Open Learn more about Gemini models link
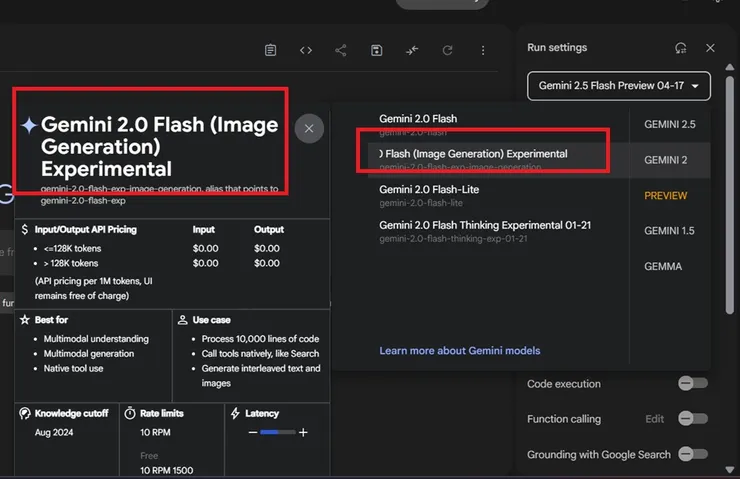This screenshot has height=479, width=740. click(x=459, y=351)
